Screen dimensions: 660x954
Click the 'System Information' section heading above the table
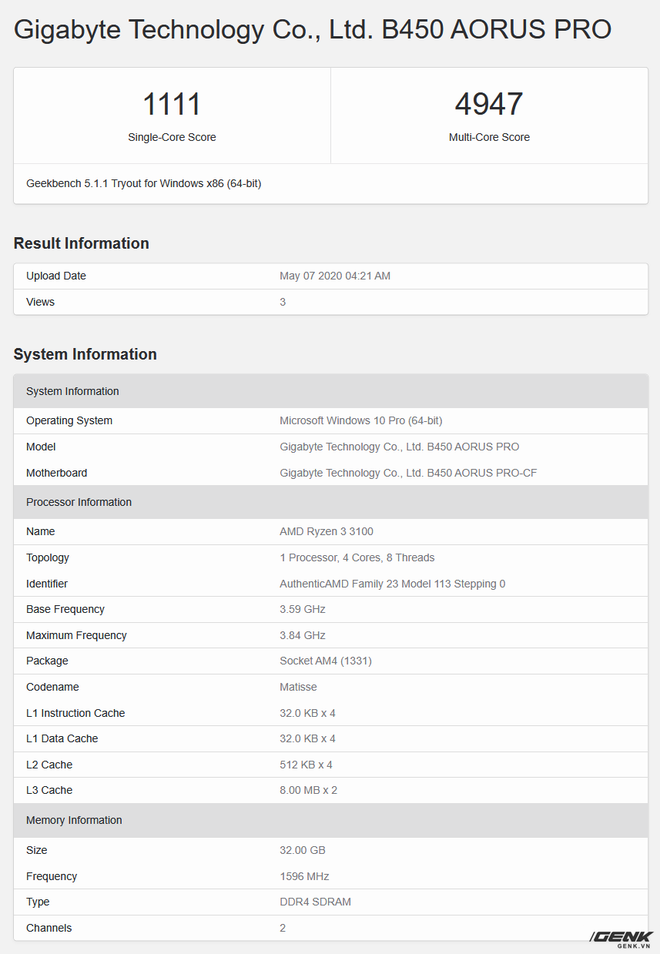pyautogui.click(x=85, y=354)
